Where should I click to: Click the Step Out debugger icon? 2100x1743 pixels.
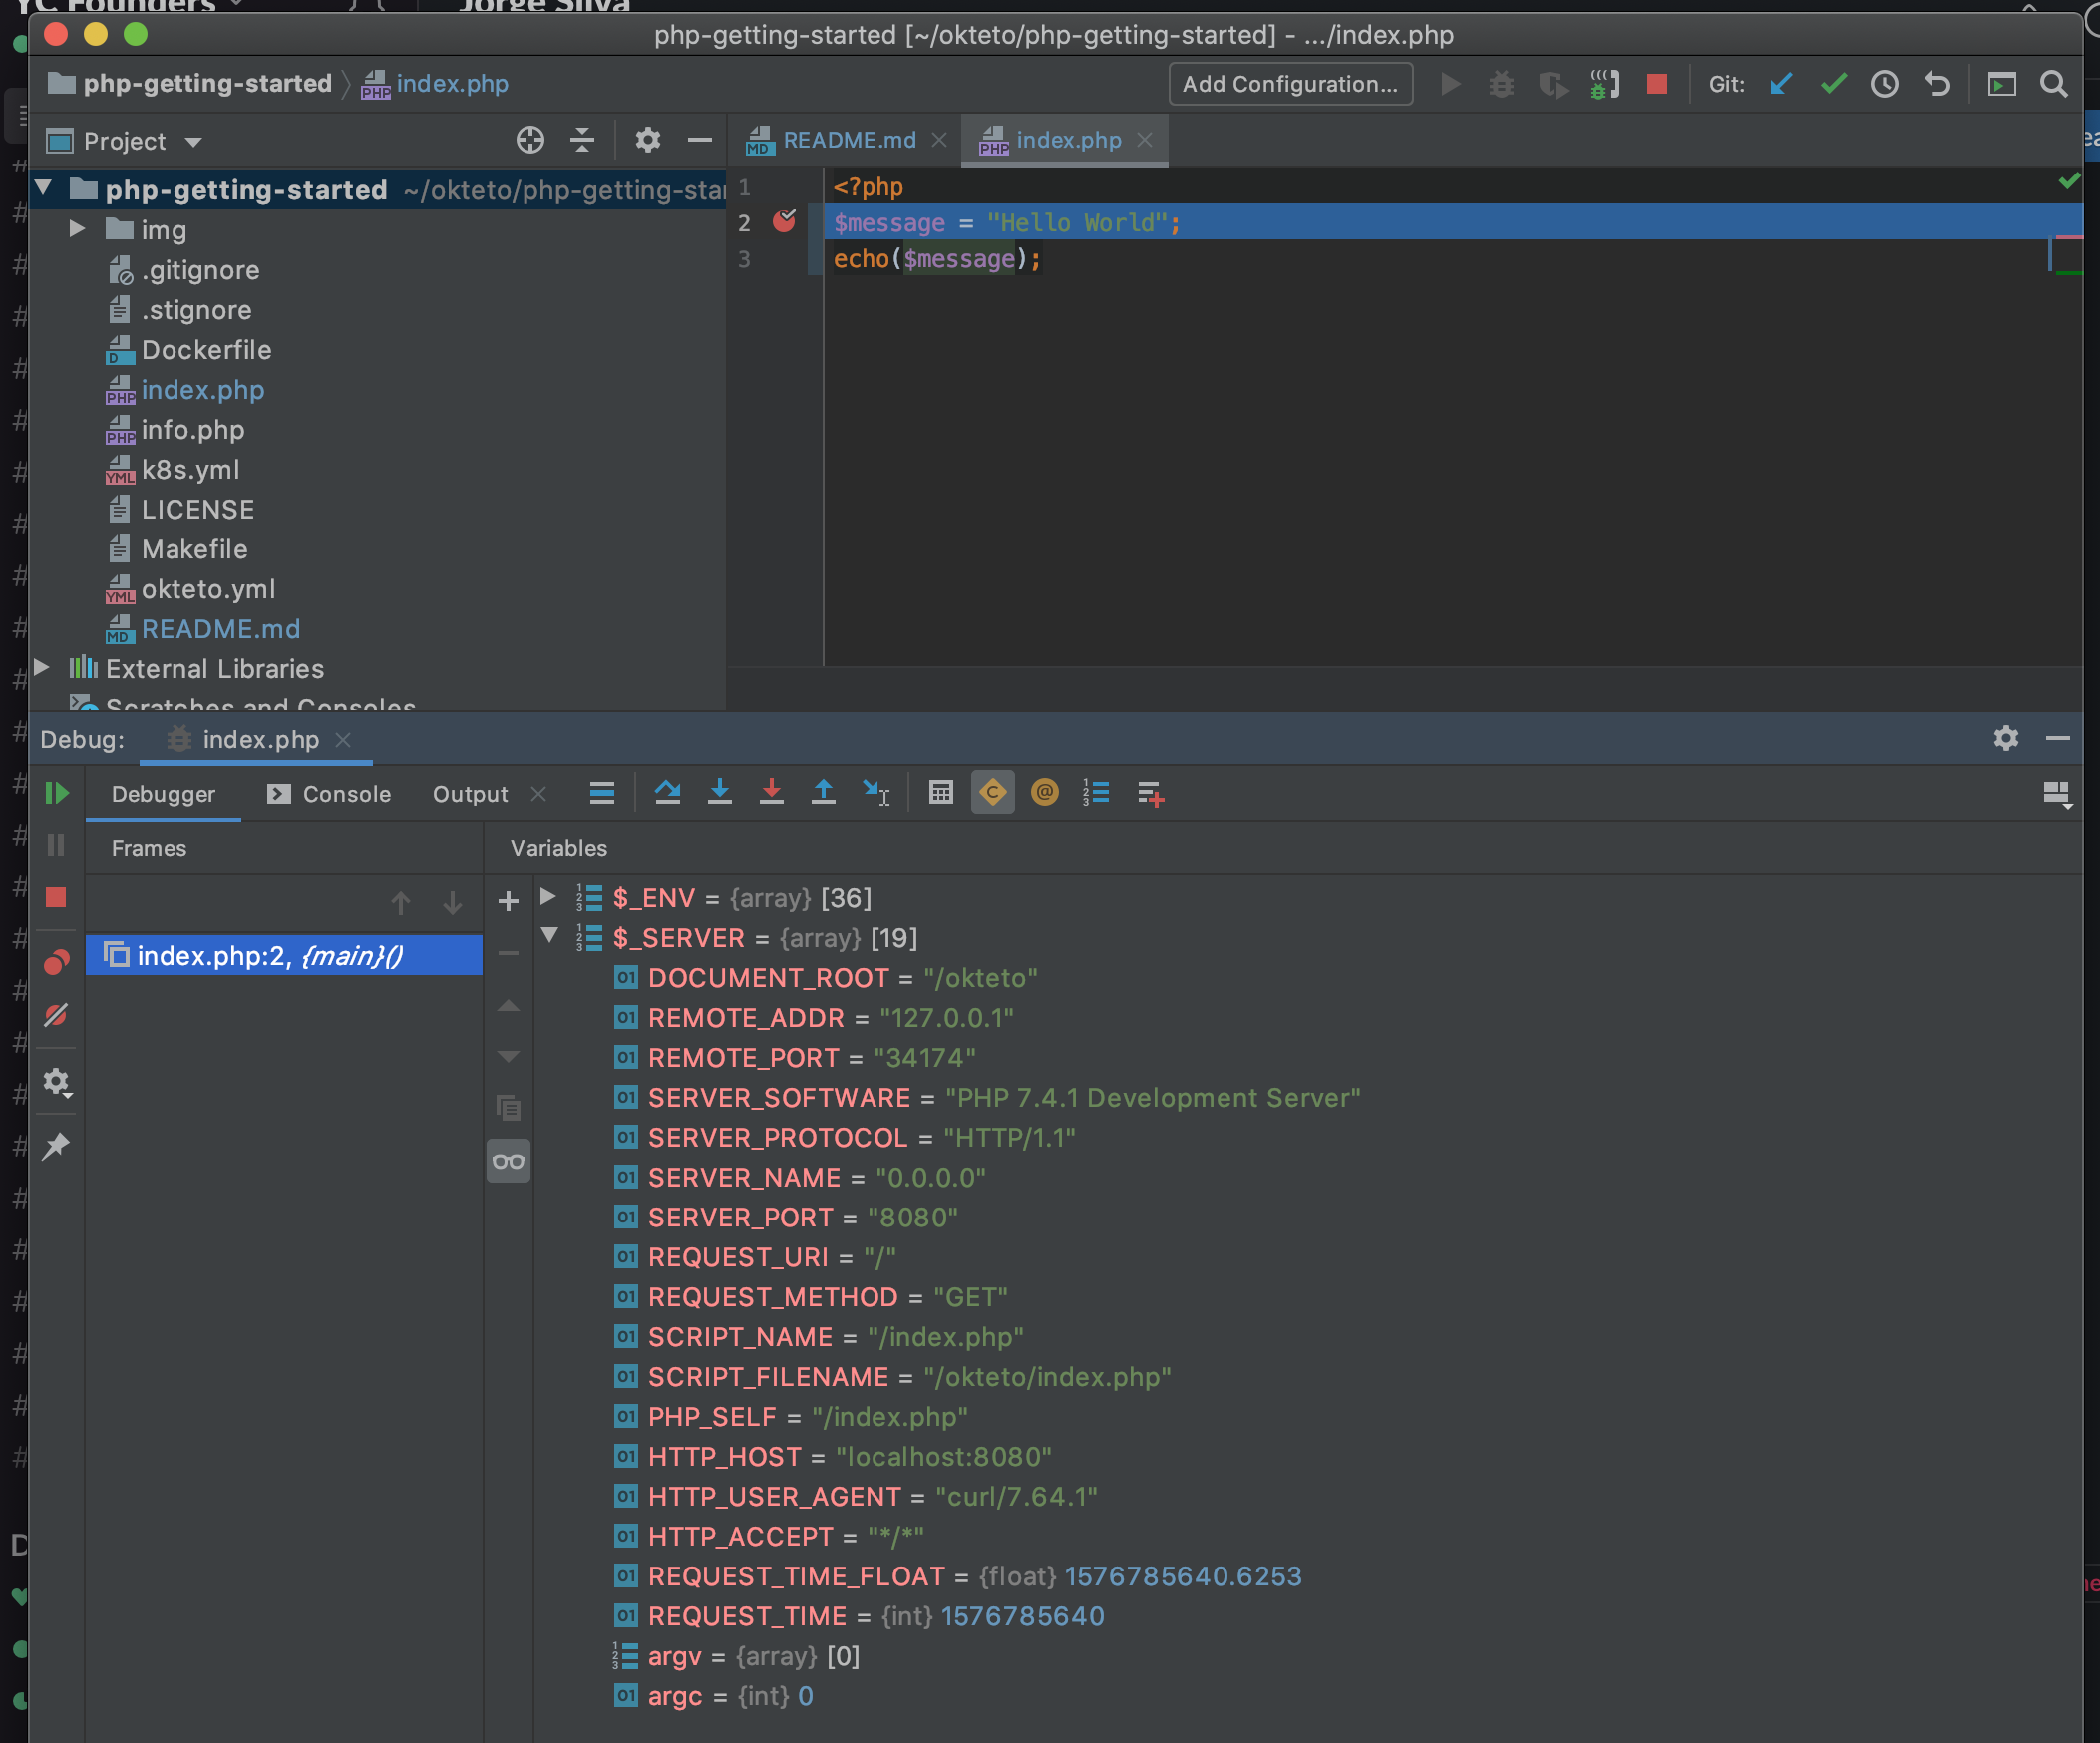[823, 792]
